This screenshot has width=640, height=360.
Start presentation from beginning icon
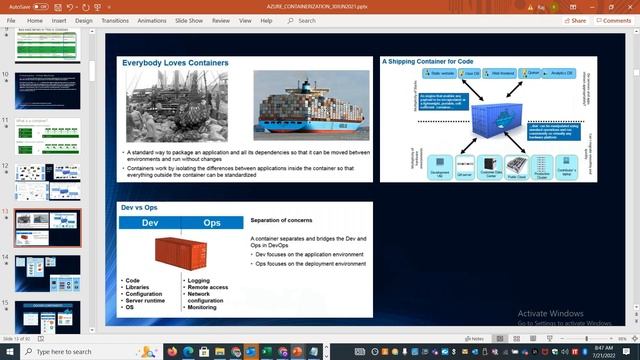pos(98,7)
